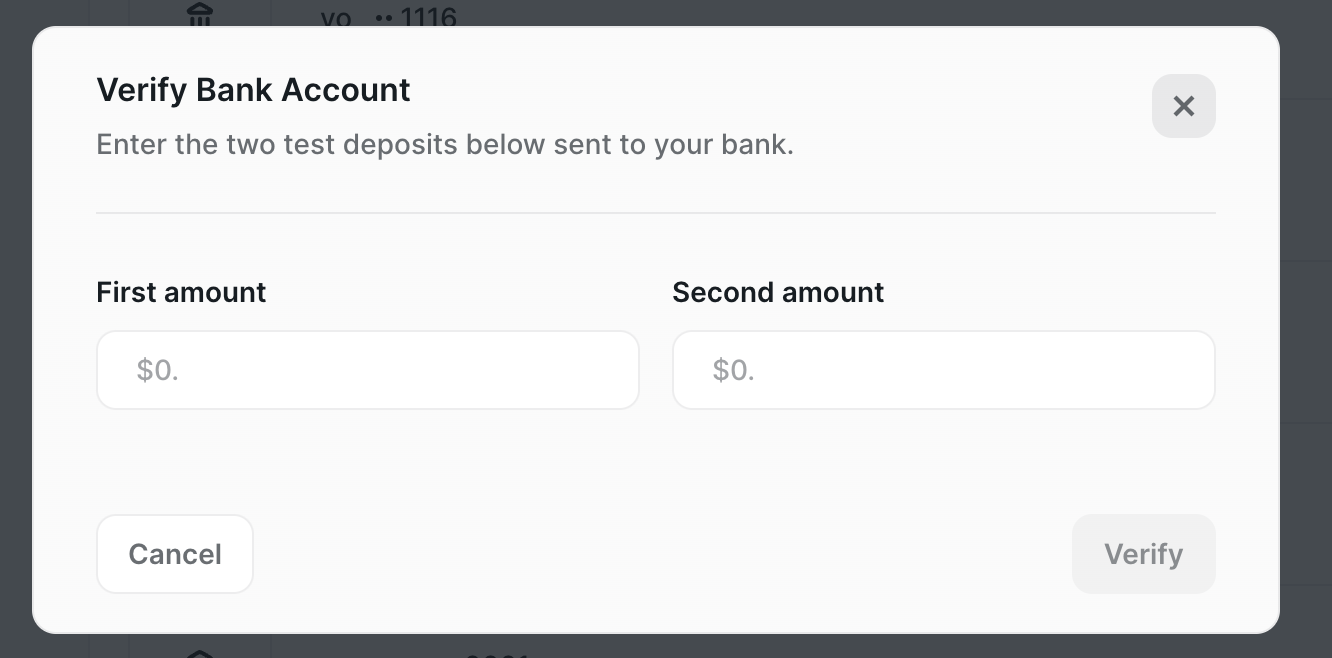The width and height of the screenshot is (1332, 658).
Task: Focus the Second amount input field
Action: [943, 370]
